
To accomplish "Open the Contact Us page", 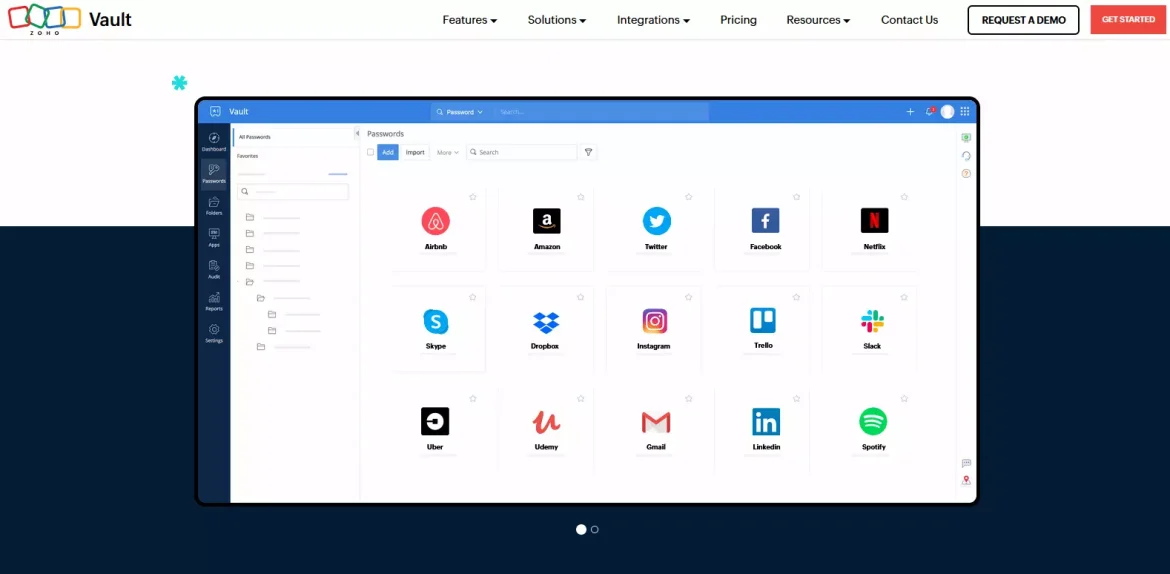I will pyautogui.click(x=910, y=20).
